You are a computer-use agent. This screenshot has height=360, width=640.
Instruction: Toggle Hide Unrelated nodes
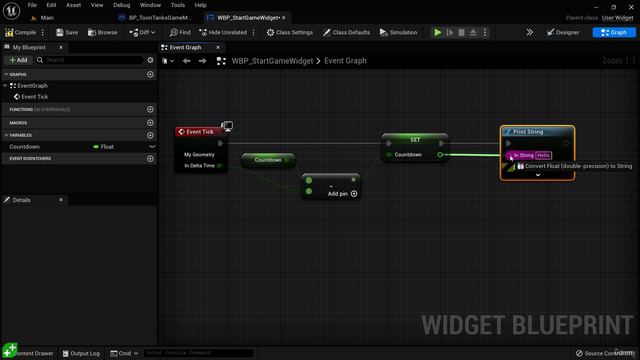coord(223,32)
